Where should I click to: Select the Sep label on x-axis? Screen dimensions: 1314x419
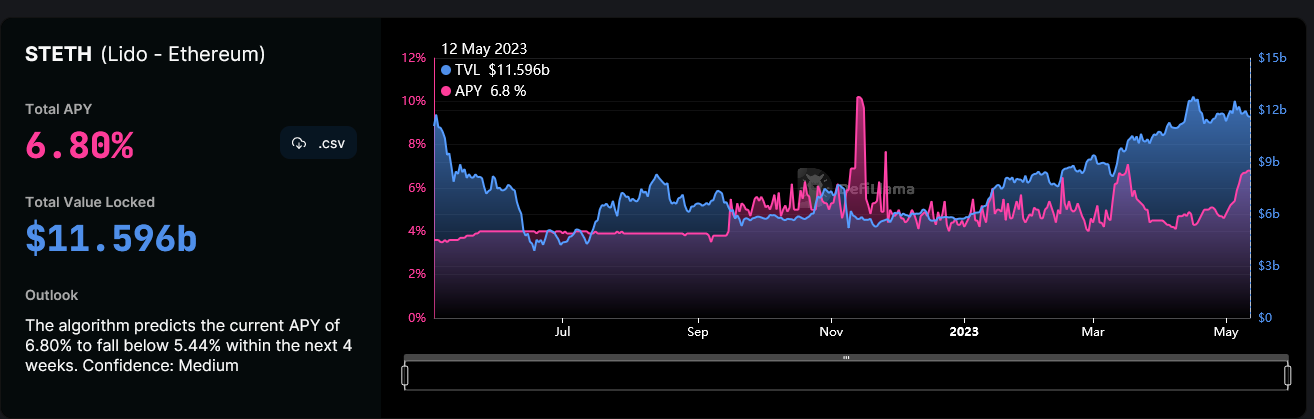(x=698, y=331)
